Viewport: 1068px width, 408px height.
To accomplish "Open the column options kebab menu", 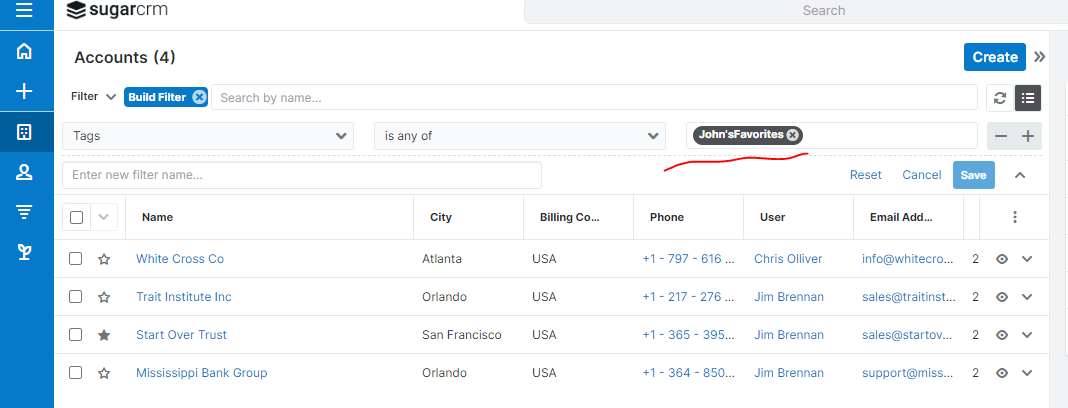I will point(1015,217).
